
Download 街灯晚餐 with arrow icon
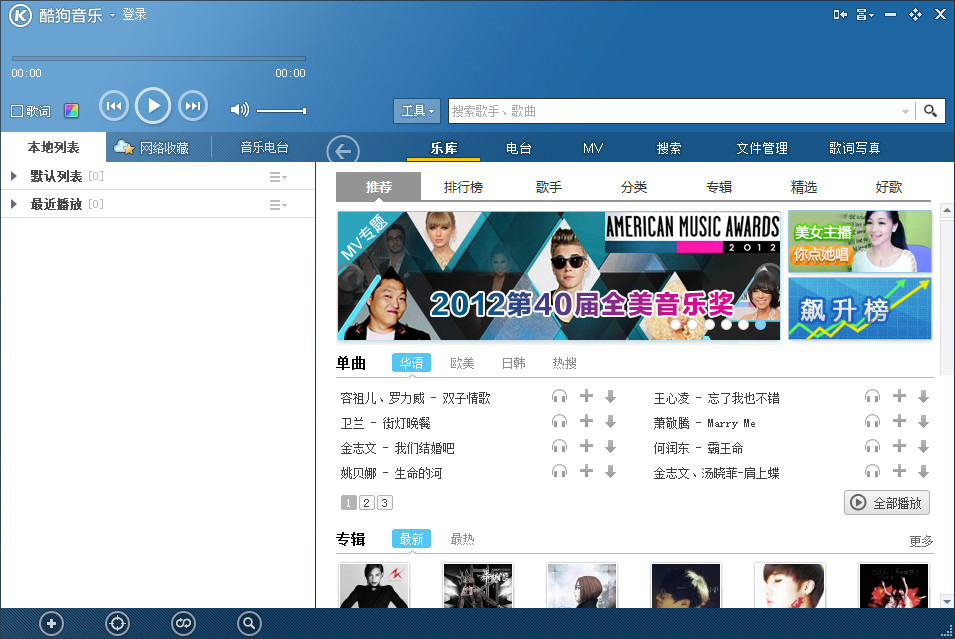pos(610,422)
